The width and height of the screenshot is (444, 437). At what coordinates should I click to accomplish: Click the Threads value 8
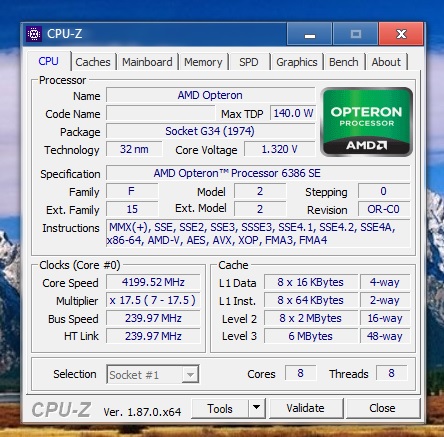392,373
